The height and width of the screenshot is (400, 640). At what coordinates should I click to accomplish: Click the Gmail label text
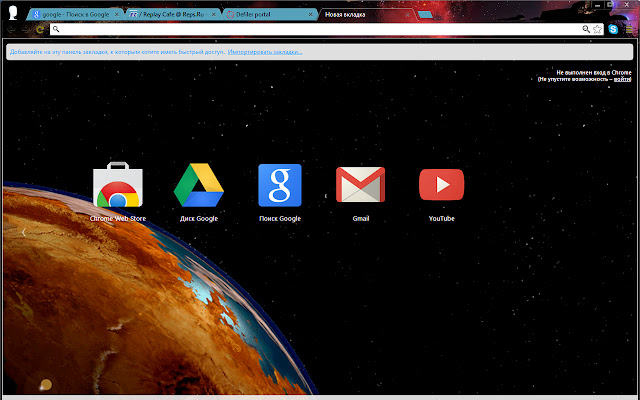361,219
